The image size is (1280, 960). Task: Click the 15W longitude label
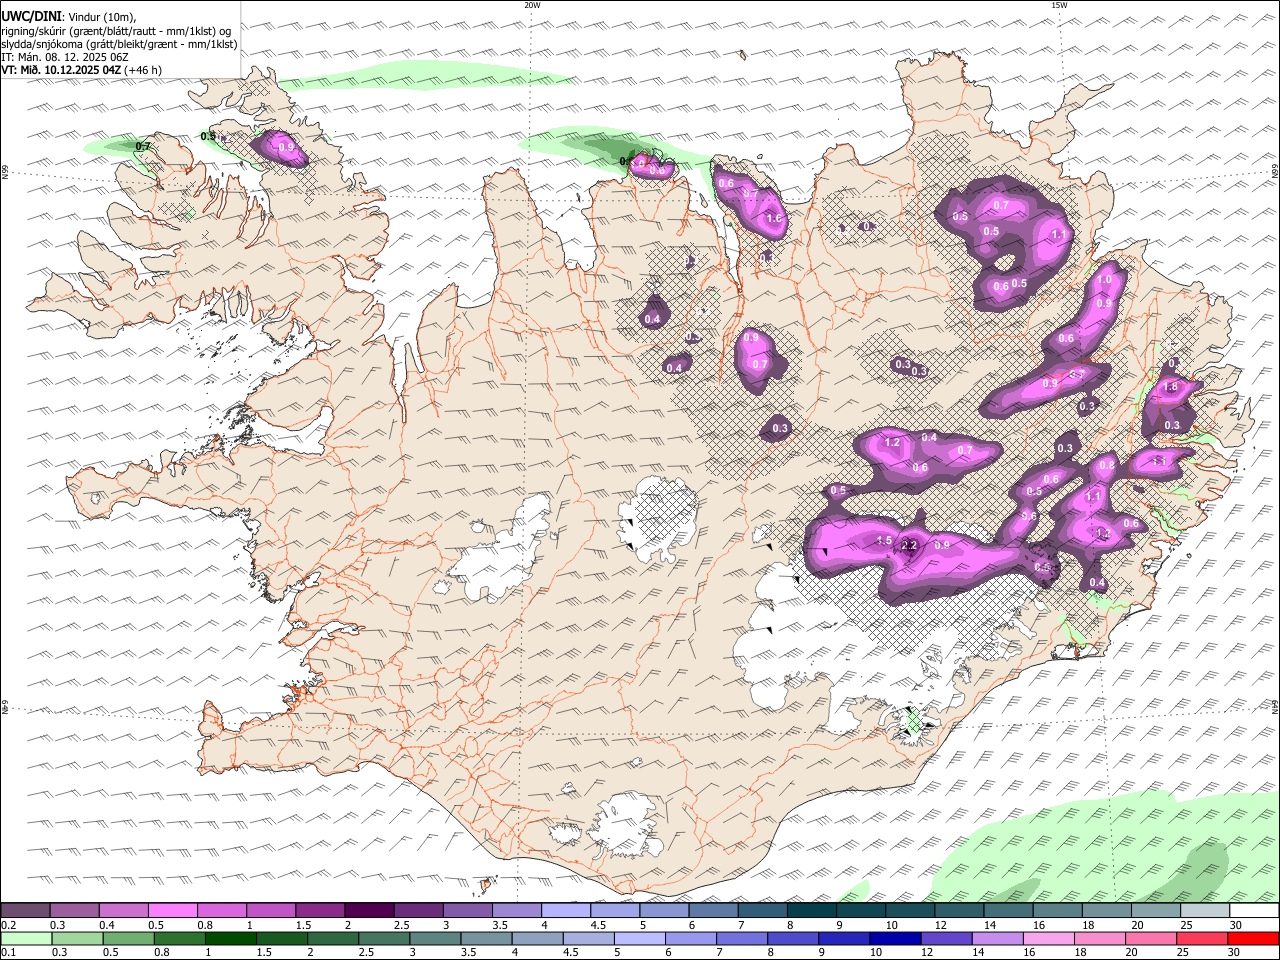click(1059, 5)
